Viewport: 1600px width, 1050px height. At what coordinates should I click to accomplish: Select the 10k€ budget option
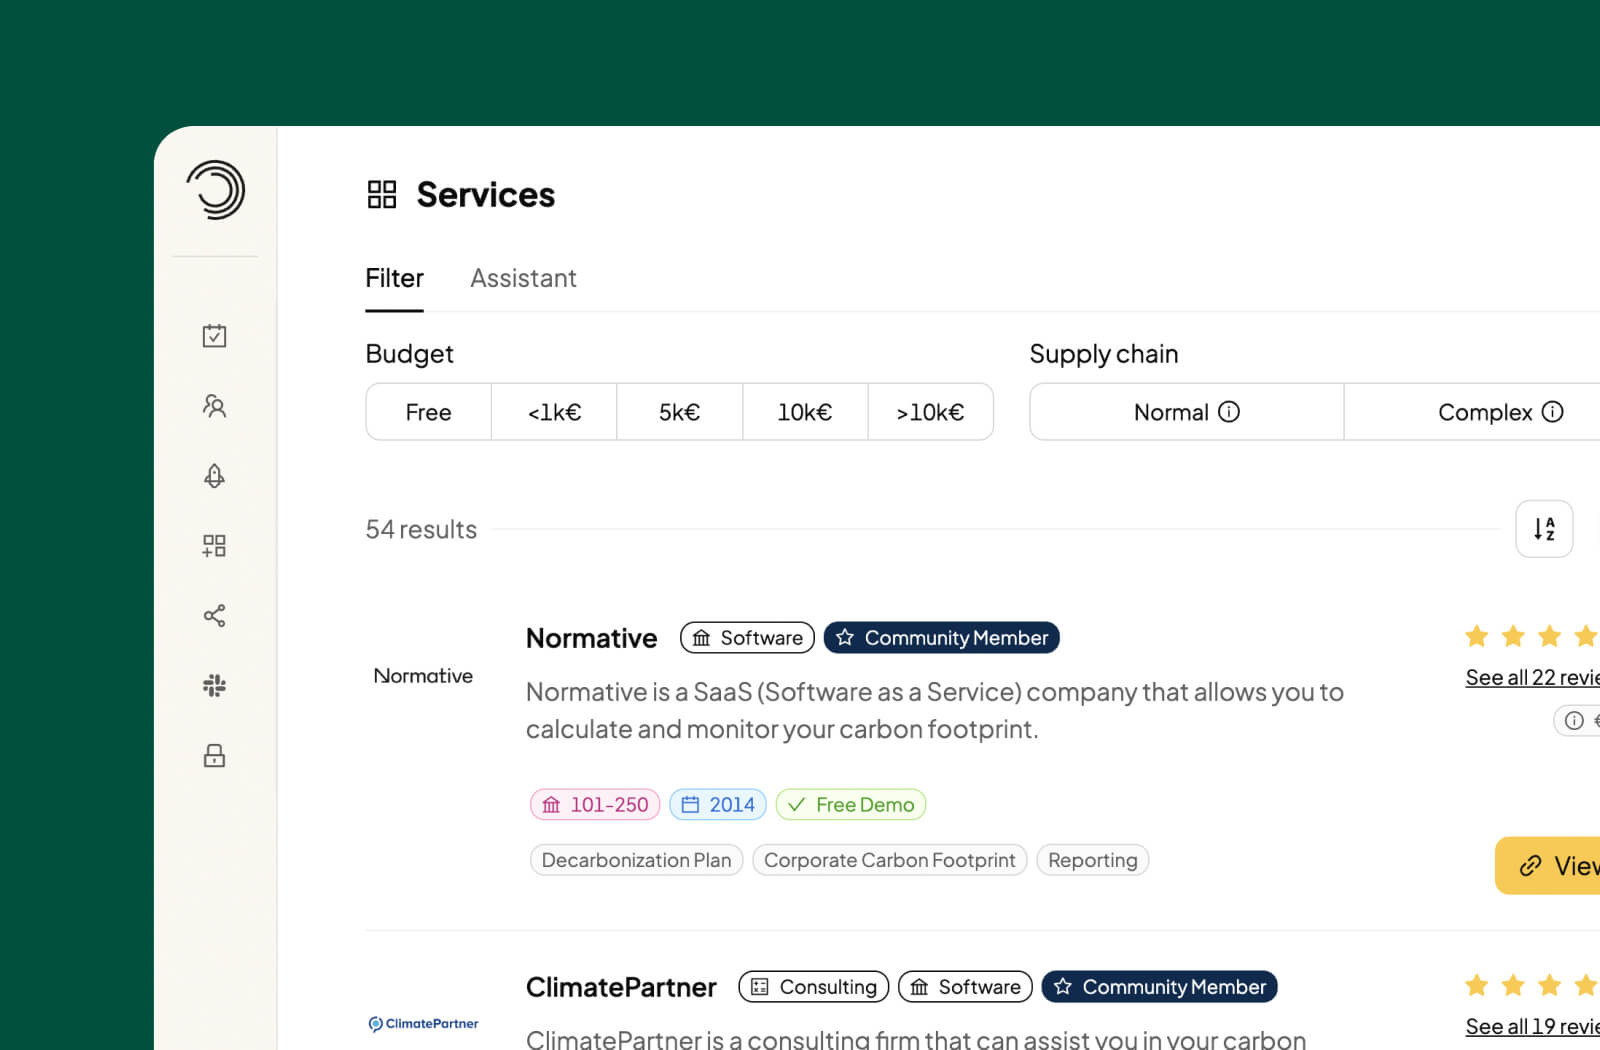(x=805, y=412)
